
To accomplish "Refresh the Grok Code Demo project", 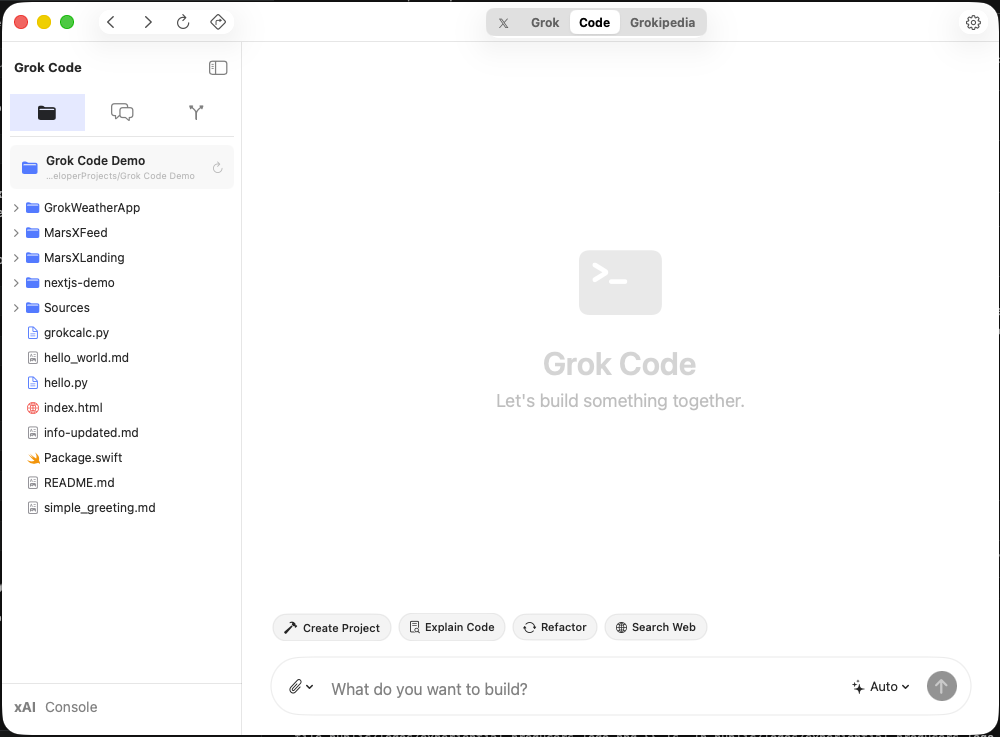I will pos(218,168).
